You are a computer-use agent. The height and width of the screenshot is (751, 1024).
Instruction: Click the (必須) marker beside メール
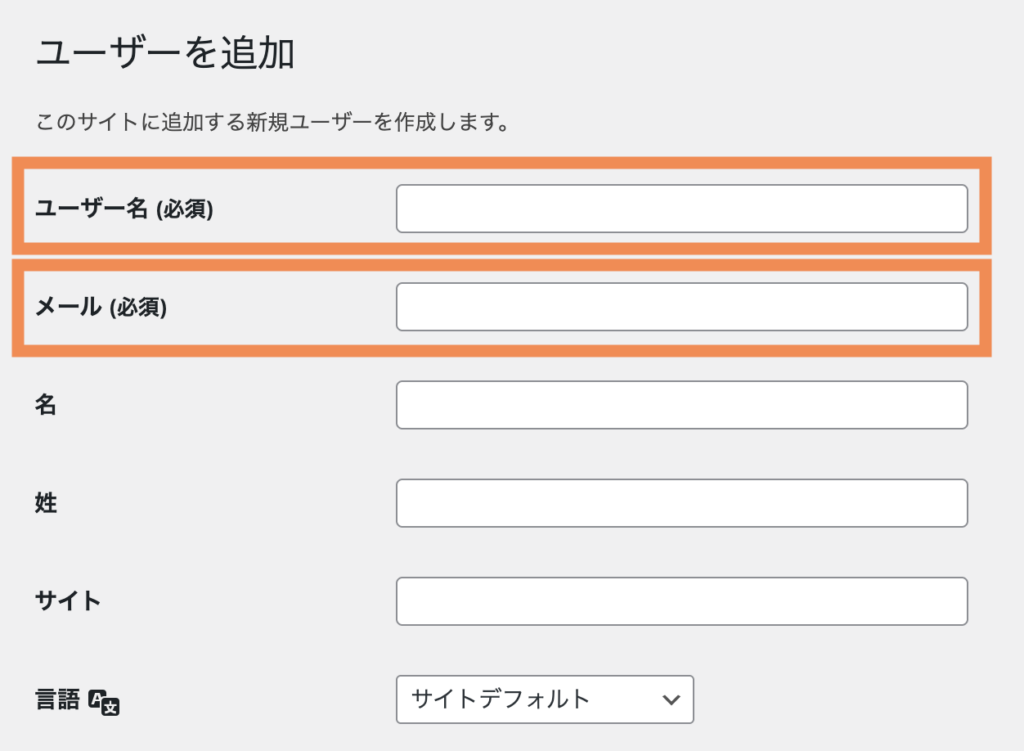pos(136,308)
